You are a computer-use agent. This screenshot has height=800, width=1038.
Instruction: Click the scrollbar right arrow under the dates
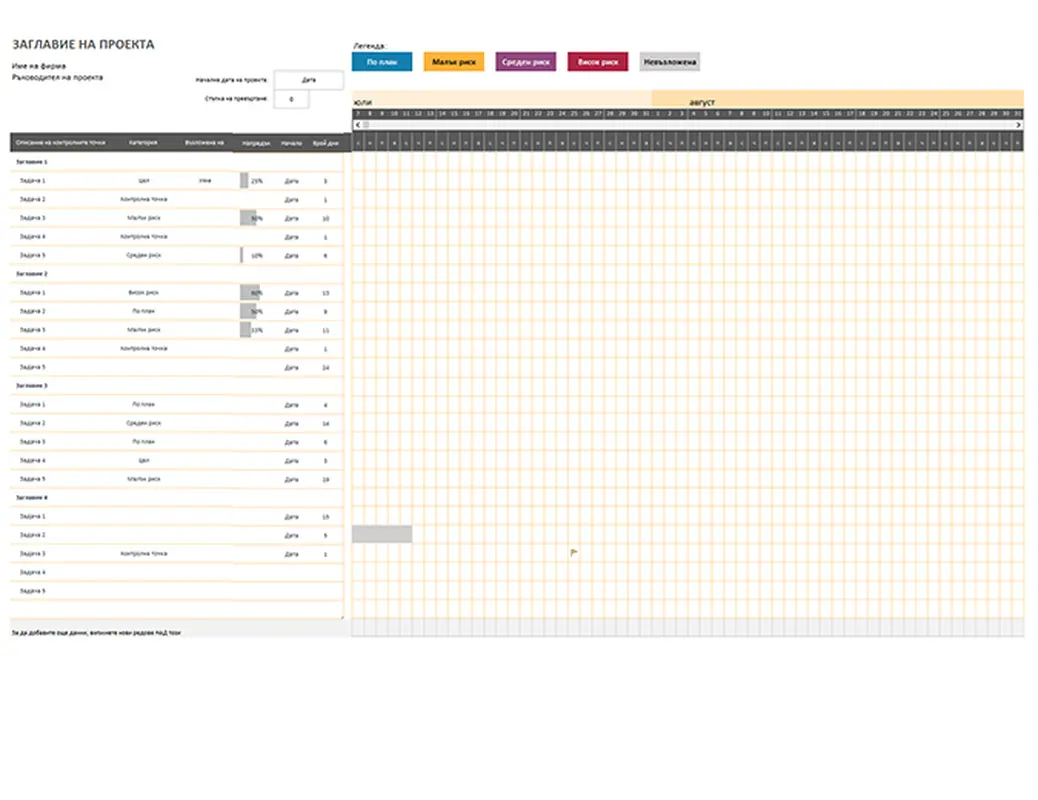[x=1018, y=125]
